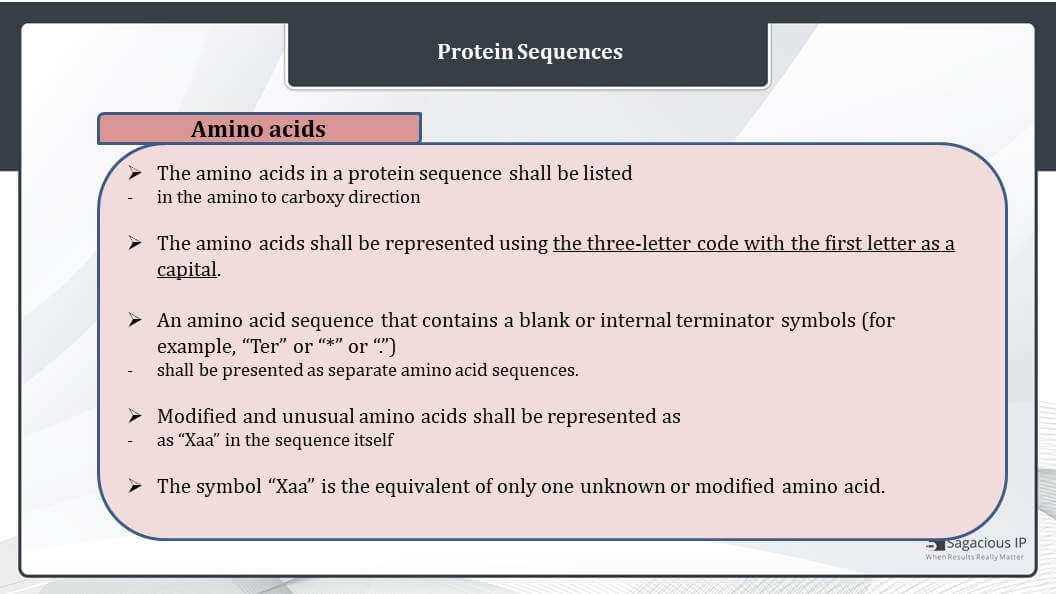This screenshot has height=594, width=1056.
Task: Click the dash bullet before "in the amino to carboxy"
Action: [x=131, y=199]
